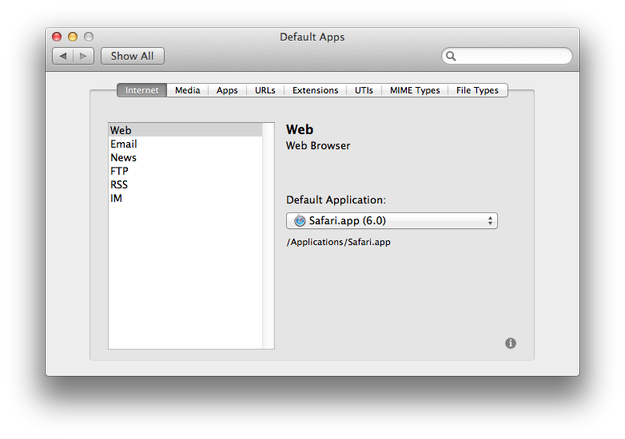
Task: Click the info icon in the panel
Action: (510, 343)
